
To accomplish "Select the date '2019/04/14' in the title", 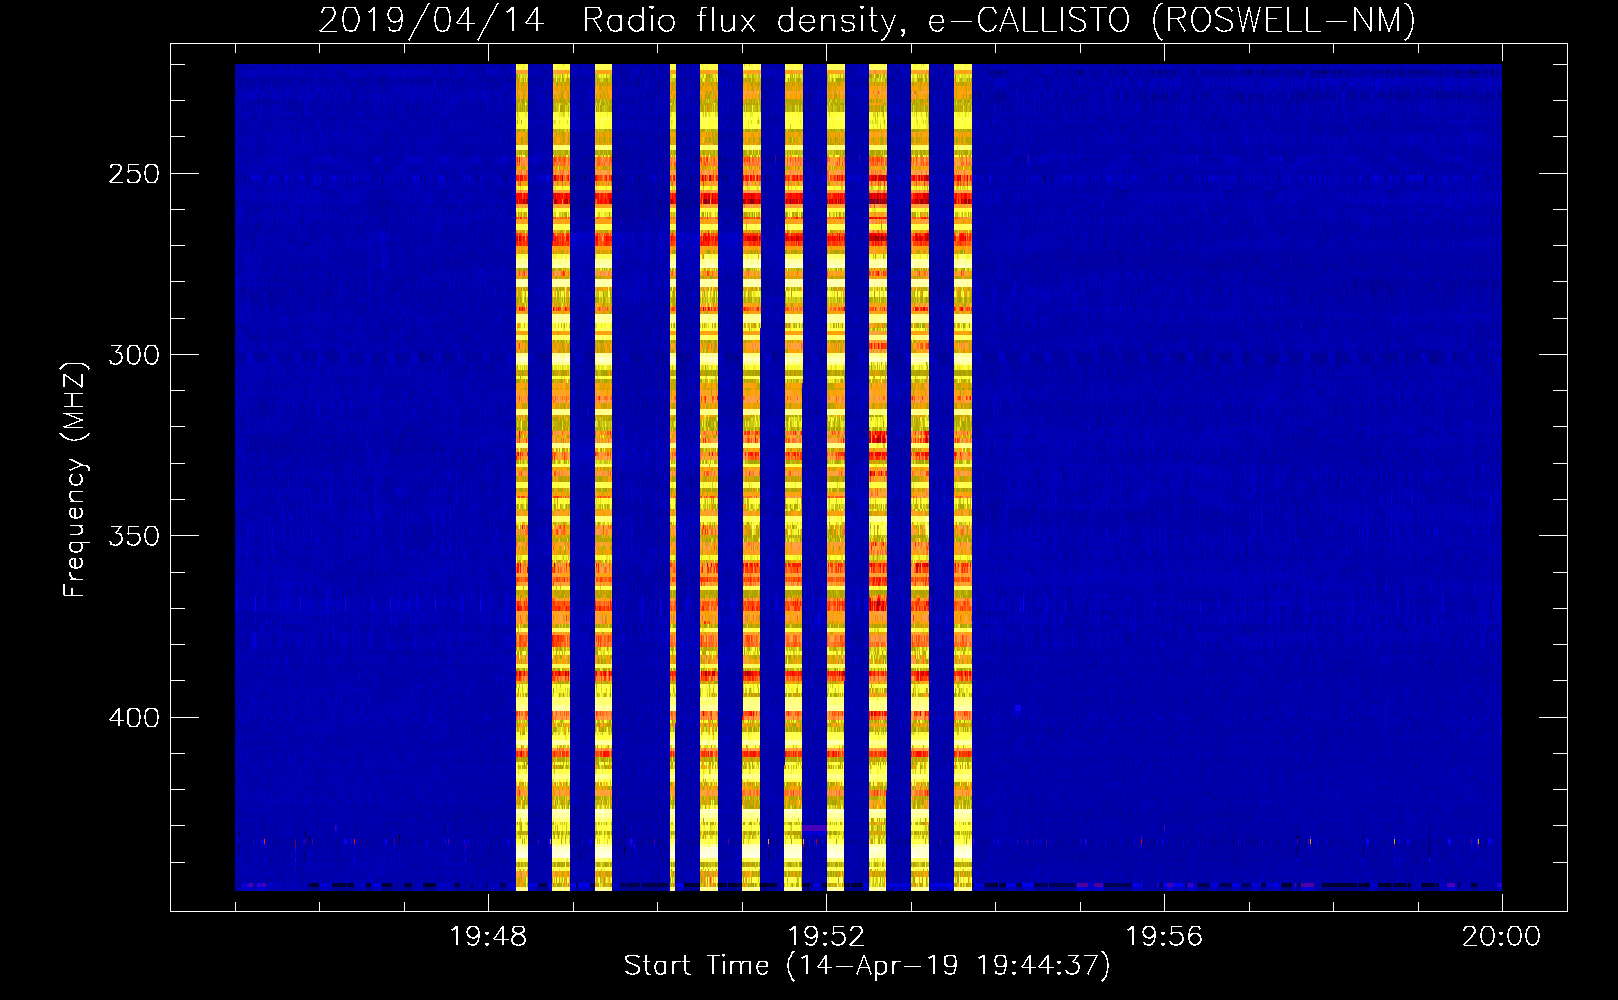I will pos(431,20).
